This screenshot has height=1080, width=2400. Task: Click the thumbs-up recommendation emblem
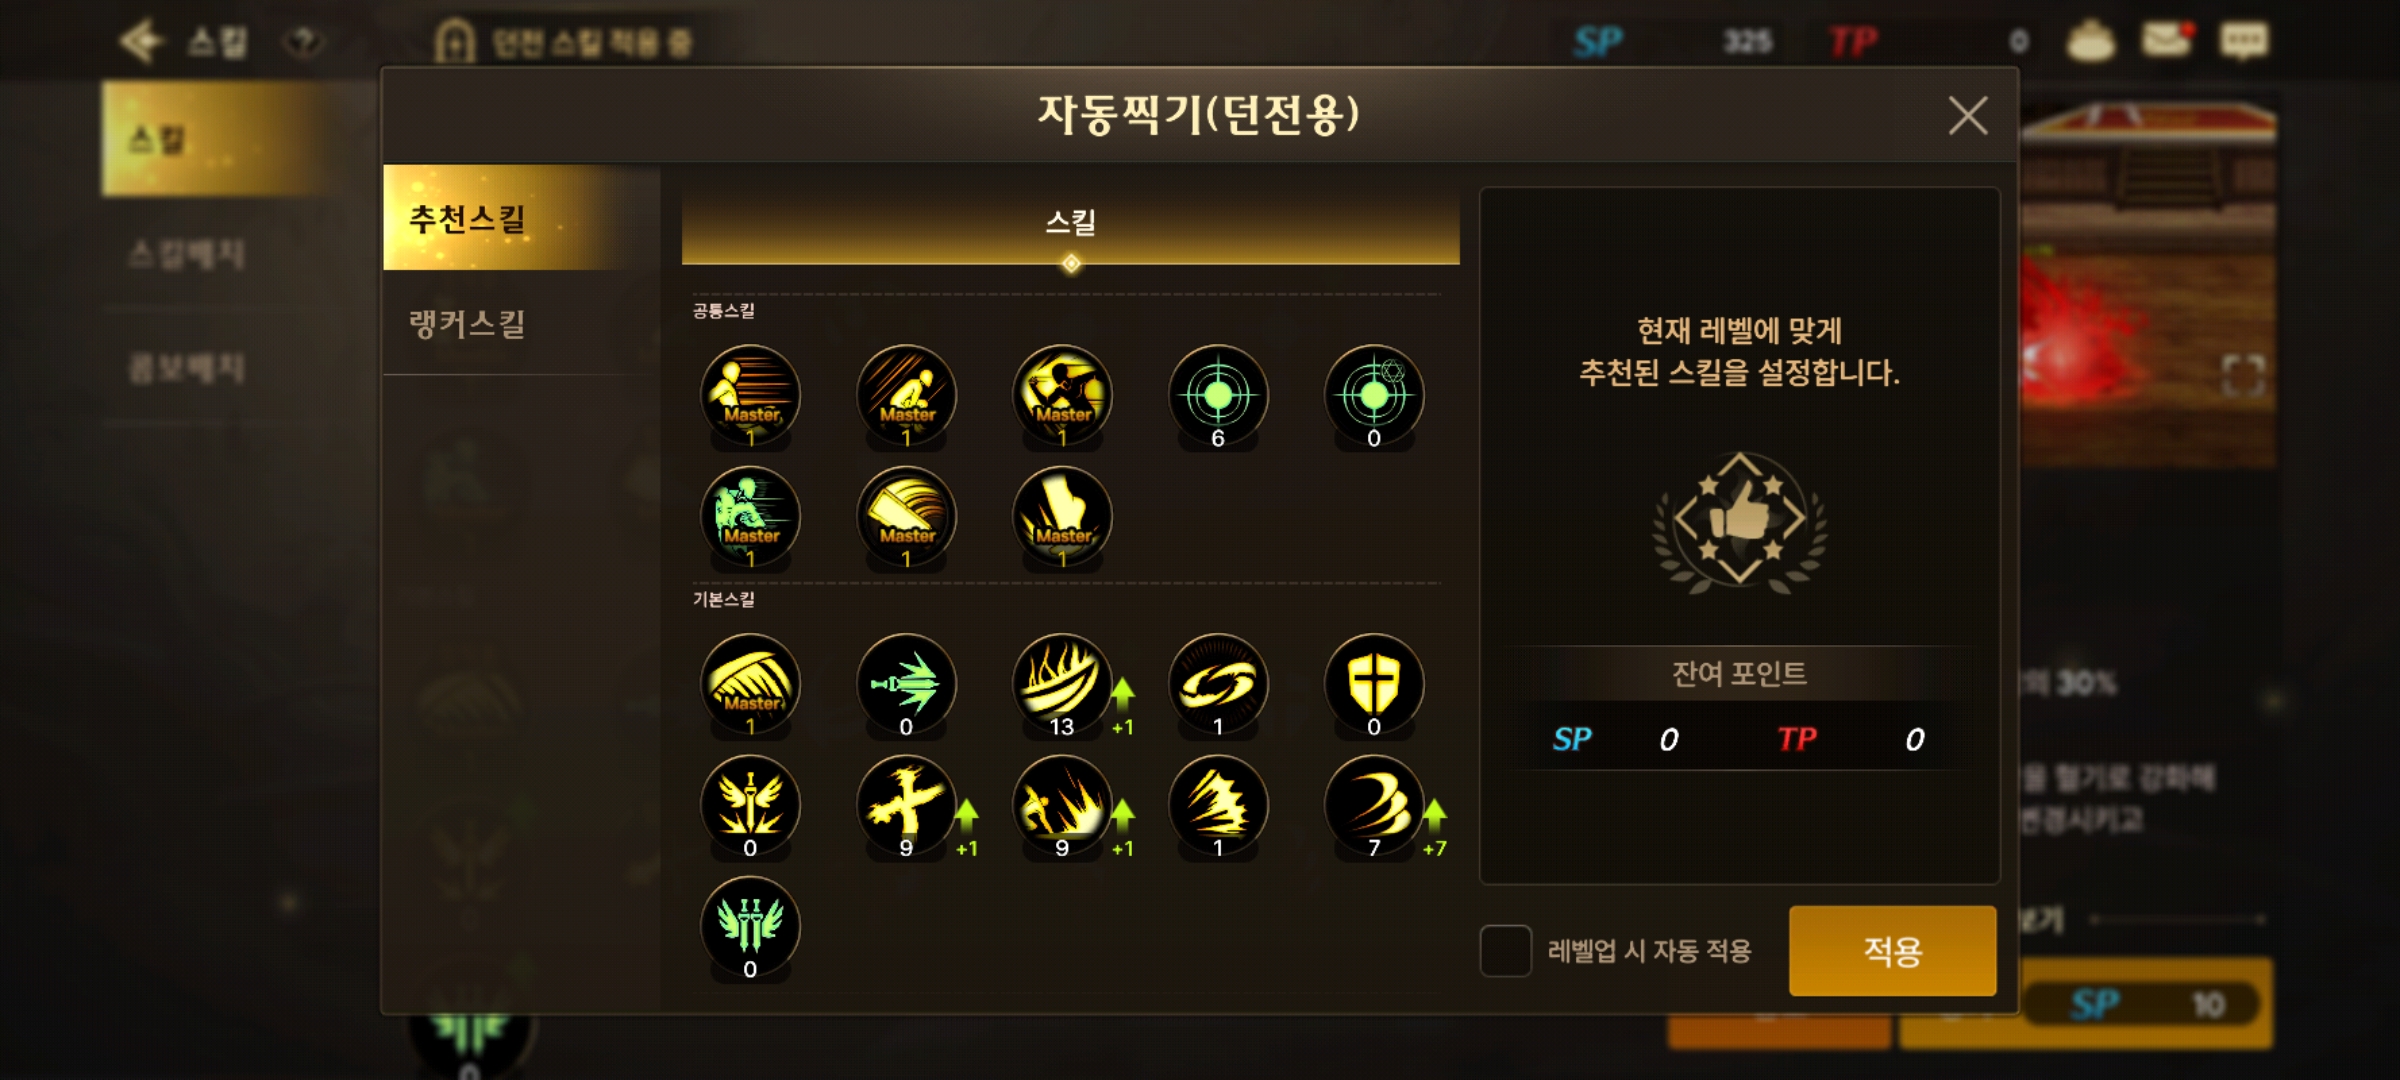[1740, 519]
